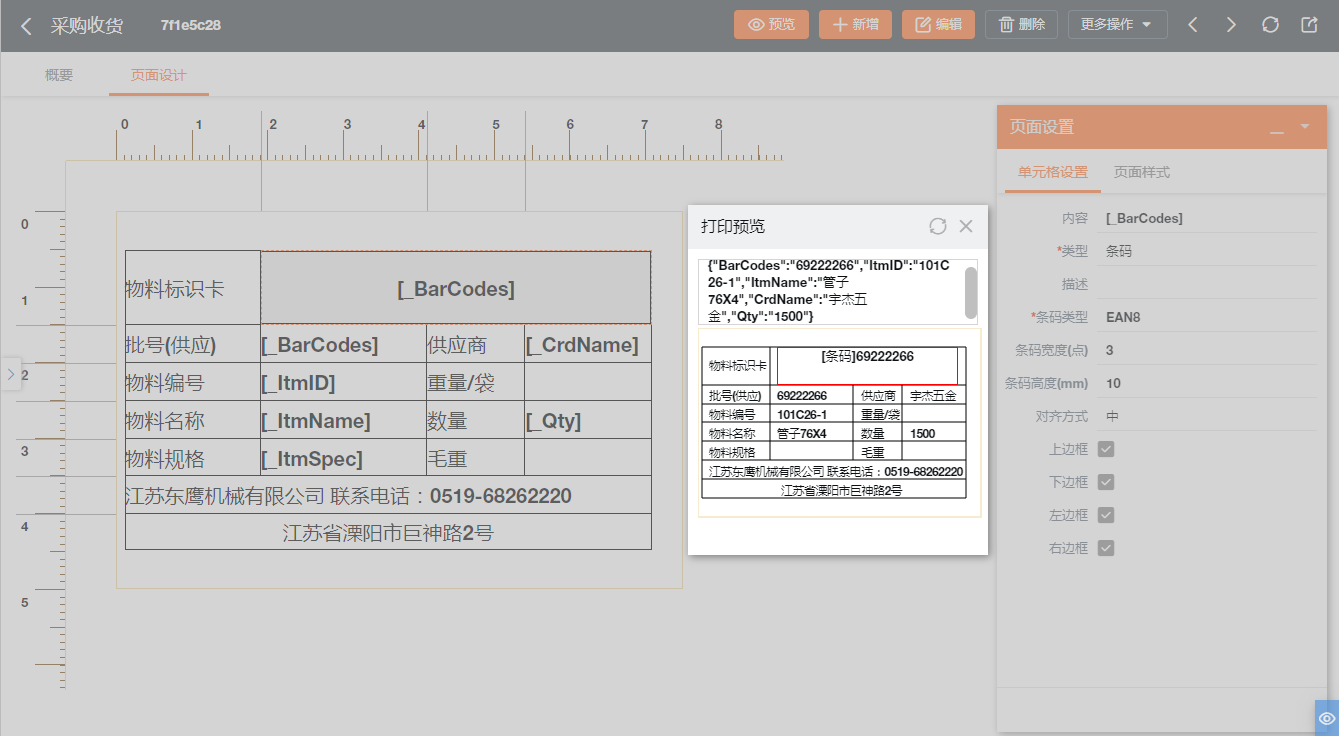Select the 物料规格 cell in designer
The width and height of the screenshot is (1339, 736).
193,458
